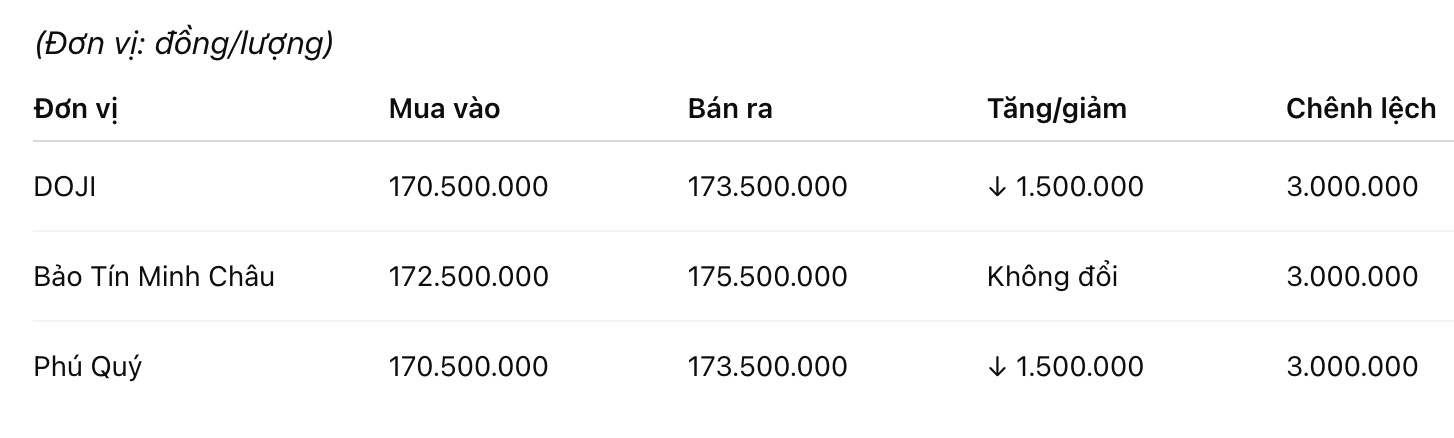Viewport: 1454px width, 438px height.
Task: Select the Phú Quý row name
Action: [88, 367]
